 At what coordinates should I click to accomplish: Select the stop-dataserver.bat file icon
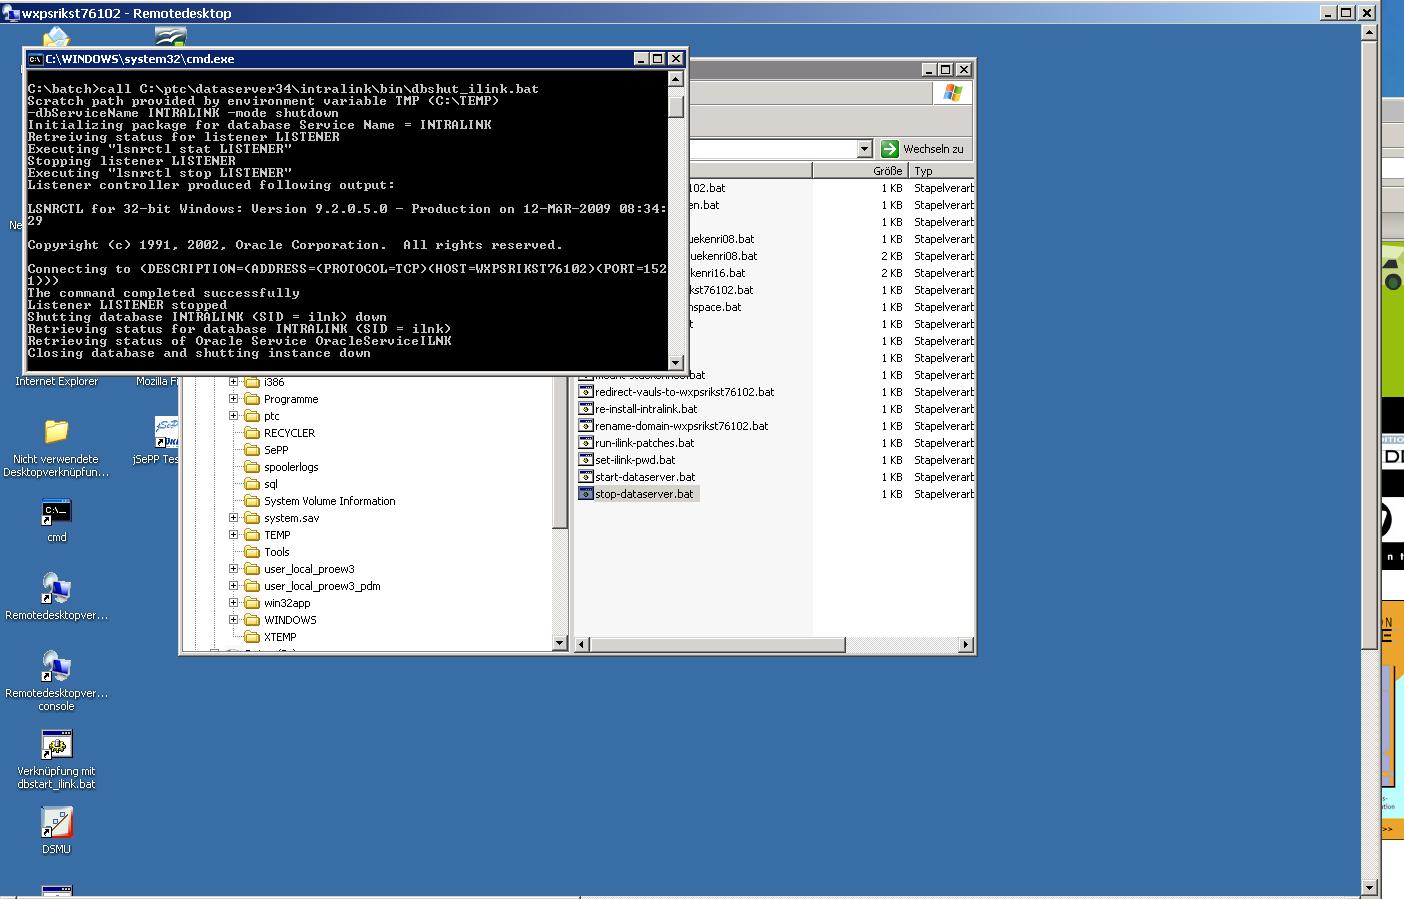pos(586,494)
